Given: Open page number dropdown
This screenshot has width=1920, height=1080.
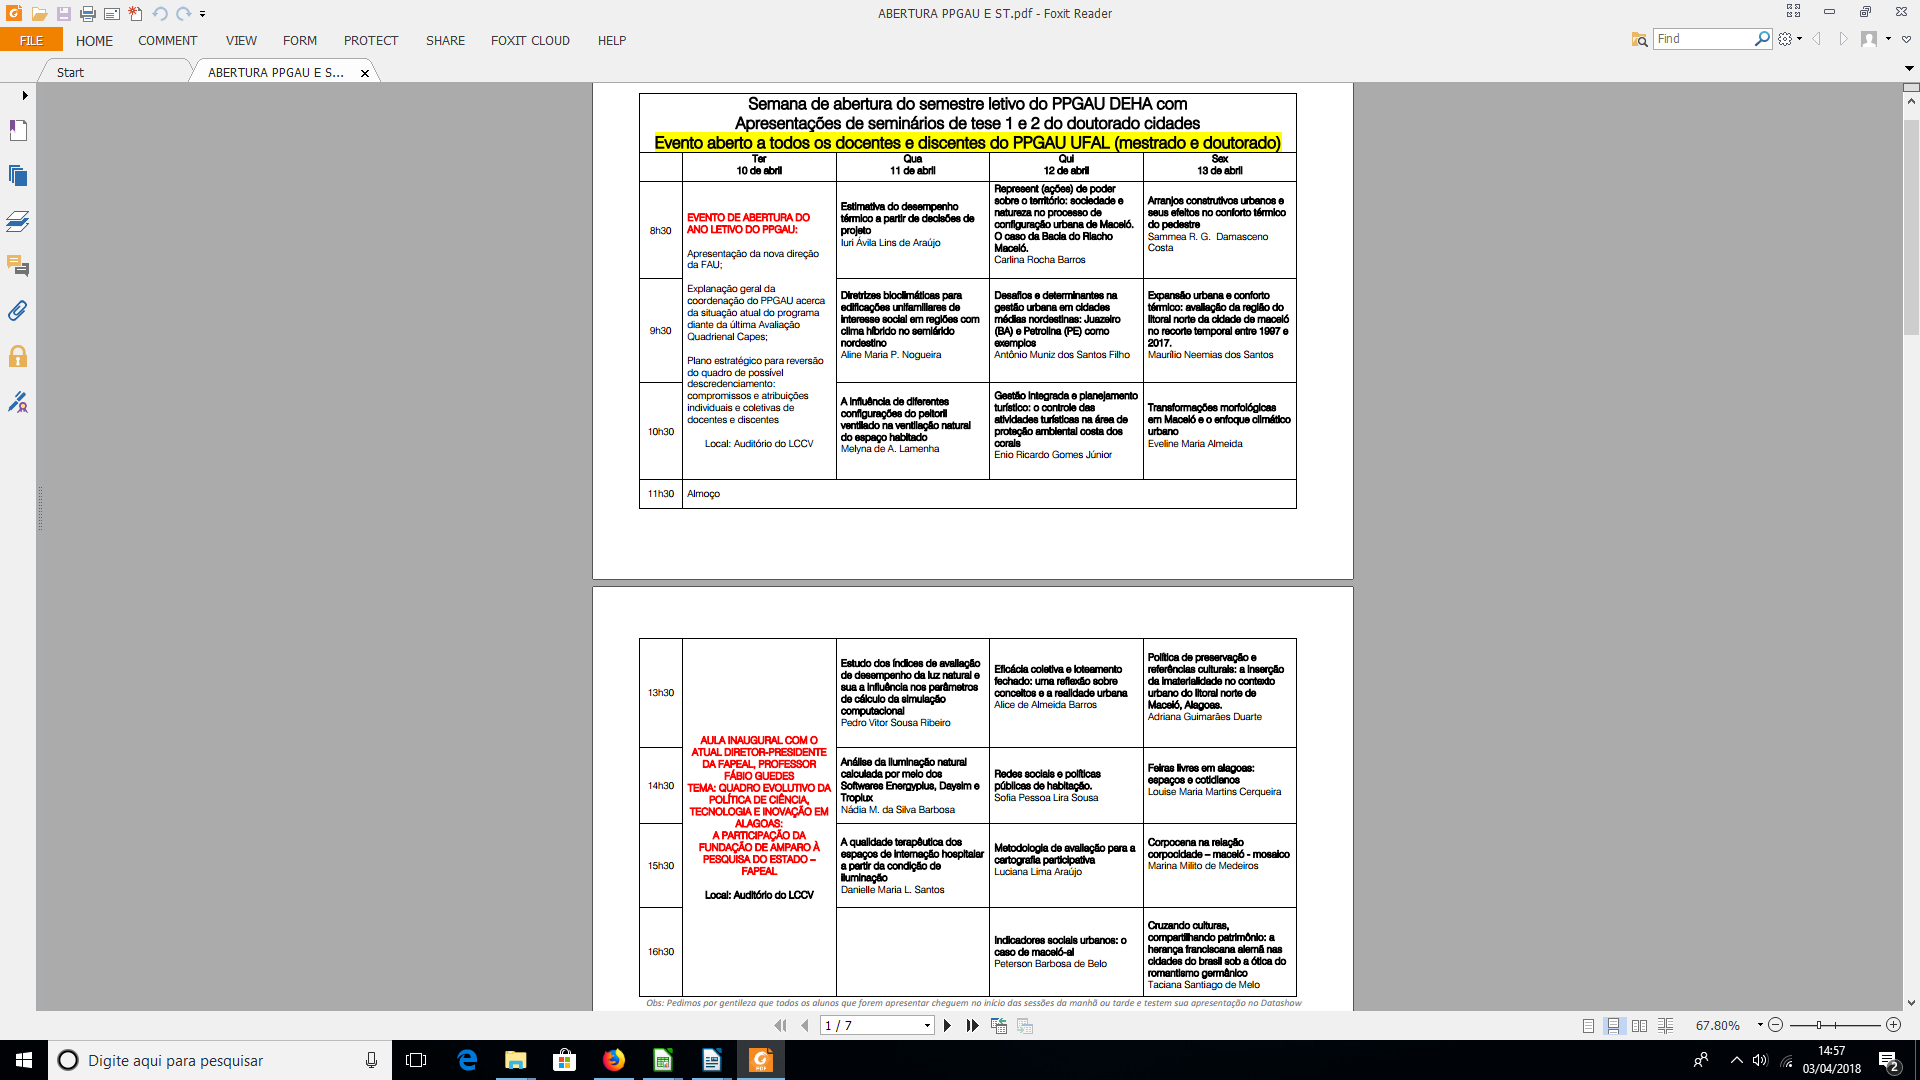Looking at the screenshot, I should point(927,1026).
